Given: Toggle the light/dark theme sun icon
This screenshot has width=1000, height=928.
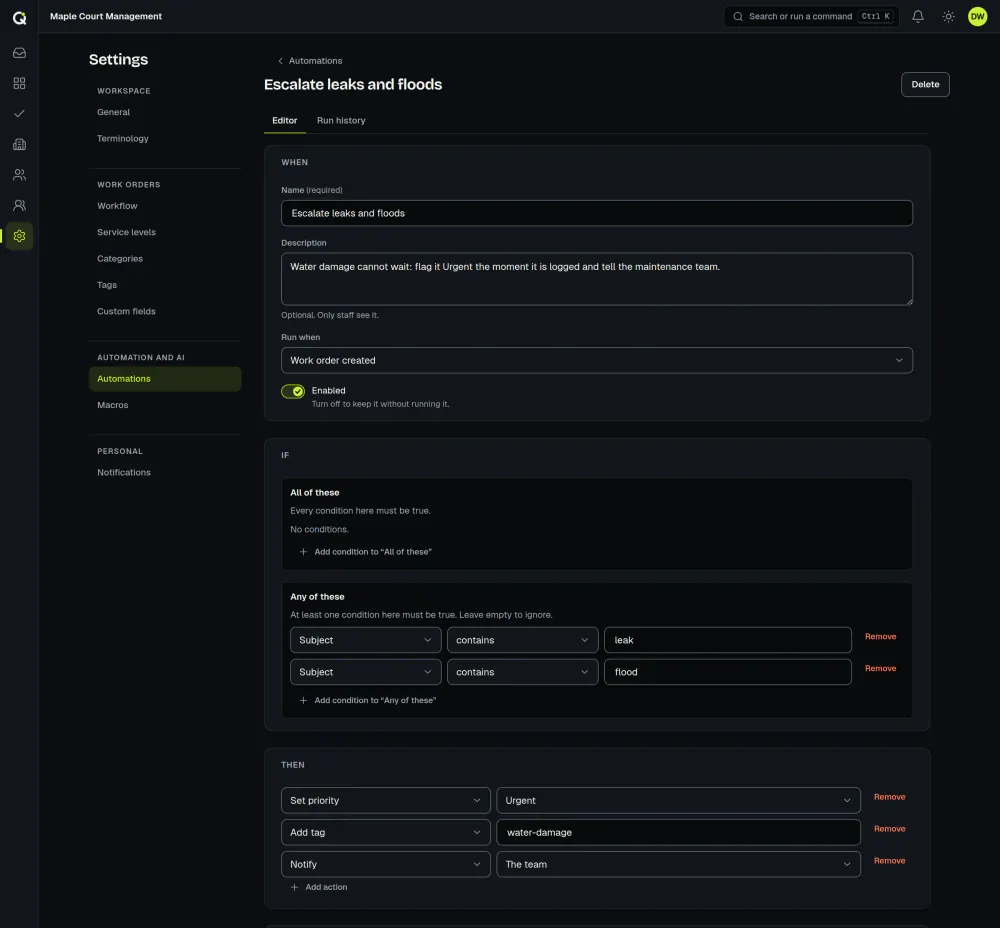Looking at the screenshot, I should [948, 17].
